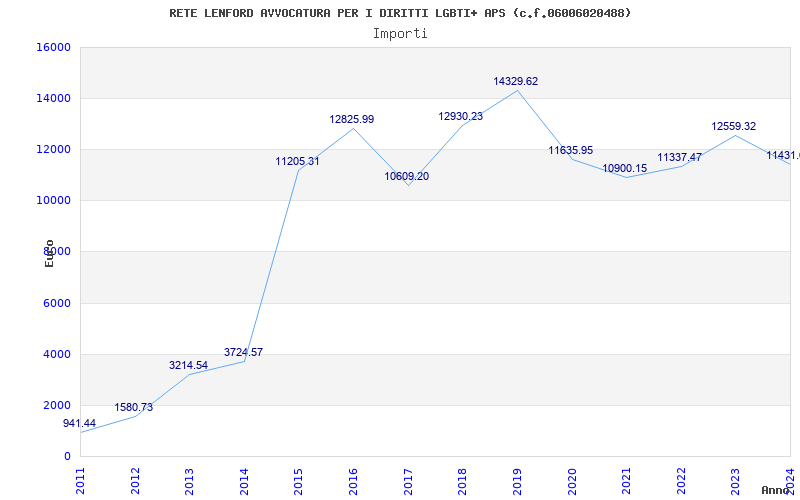Select the data label 11635.95

(570, 151)
